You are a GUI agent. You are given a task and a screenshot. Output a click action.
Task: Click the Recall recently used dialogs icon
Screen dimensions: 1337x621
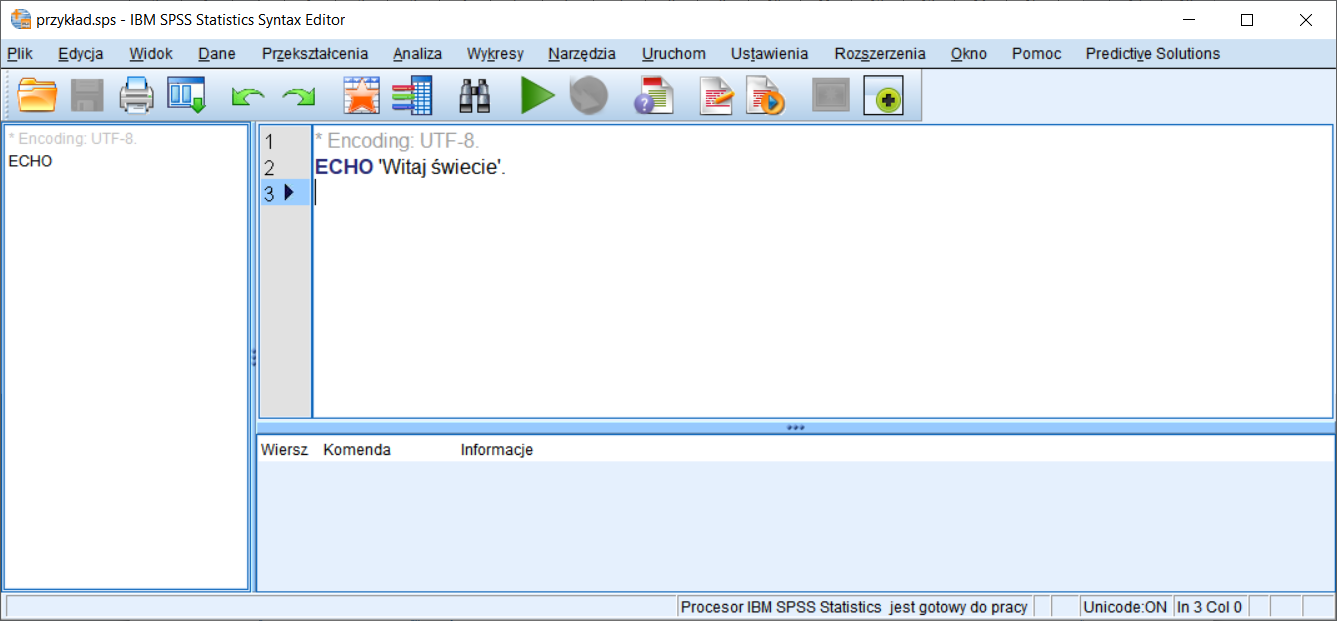coord(186,96)
